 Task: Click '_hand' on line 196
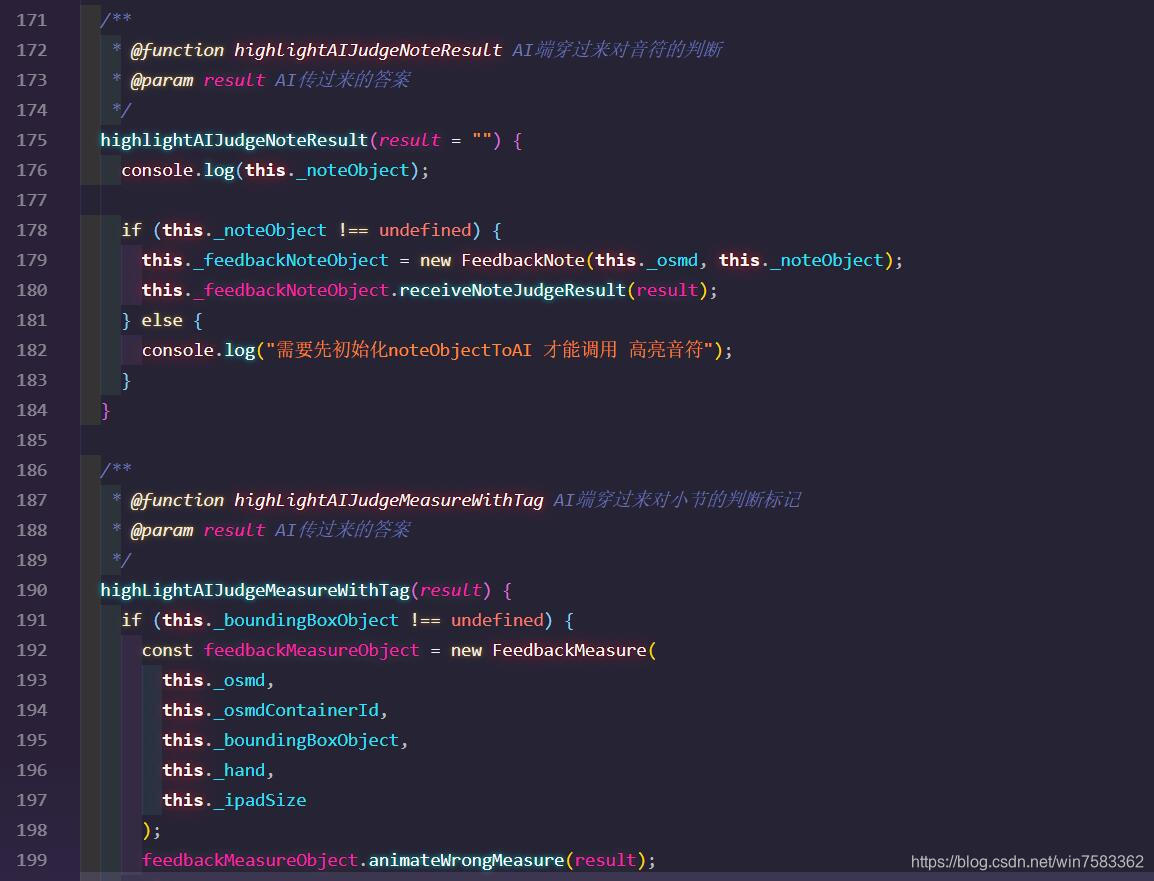point(239,771)
